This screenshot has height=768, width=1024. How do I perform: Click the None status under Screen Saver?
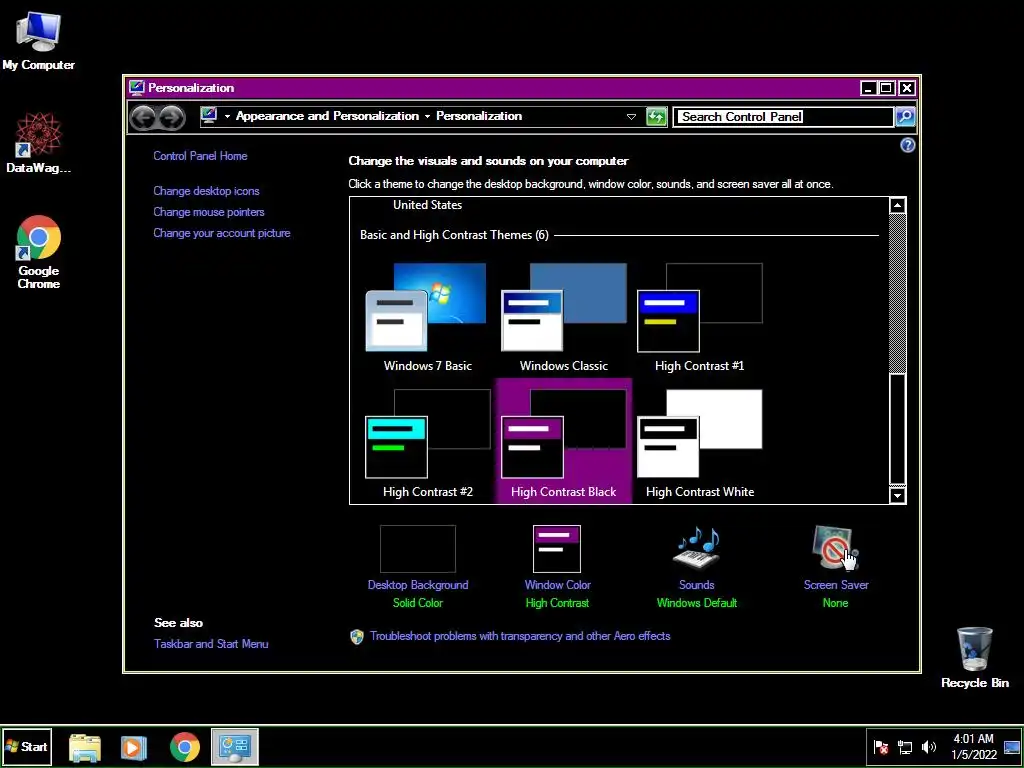[835, 602]
